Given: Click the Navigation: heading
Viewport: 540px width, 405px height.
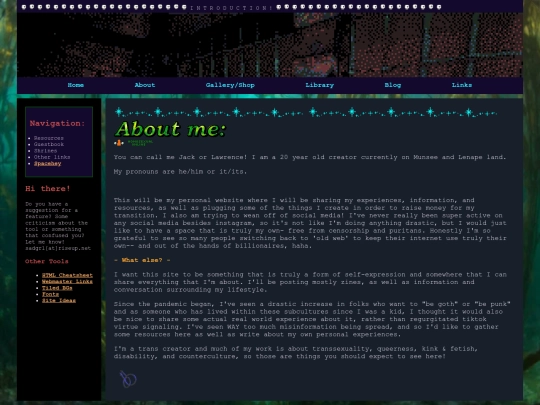Looking at the screenshot, I should (57, 123).
